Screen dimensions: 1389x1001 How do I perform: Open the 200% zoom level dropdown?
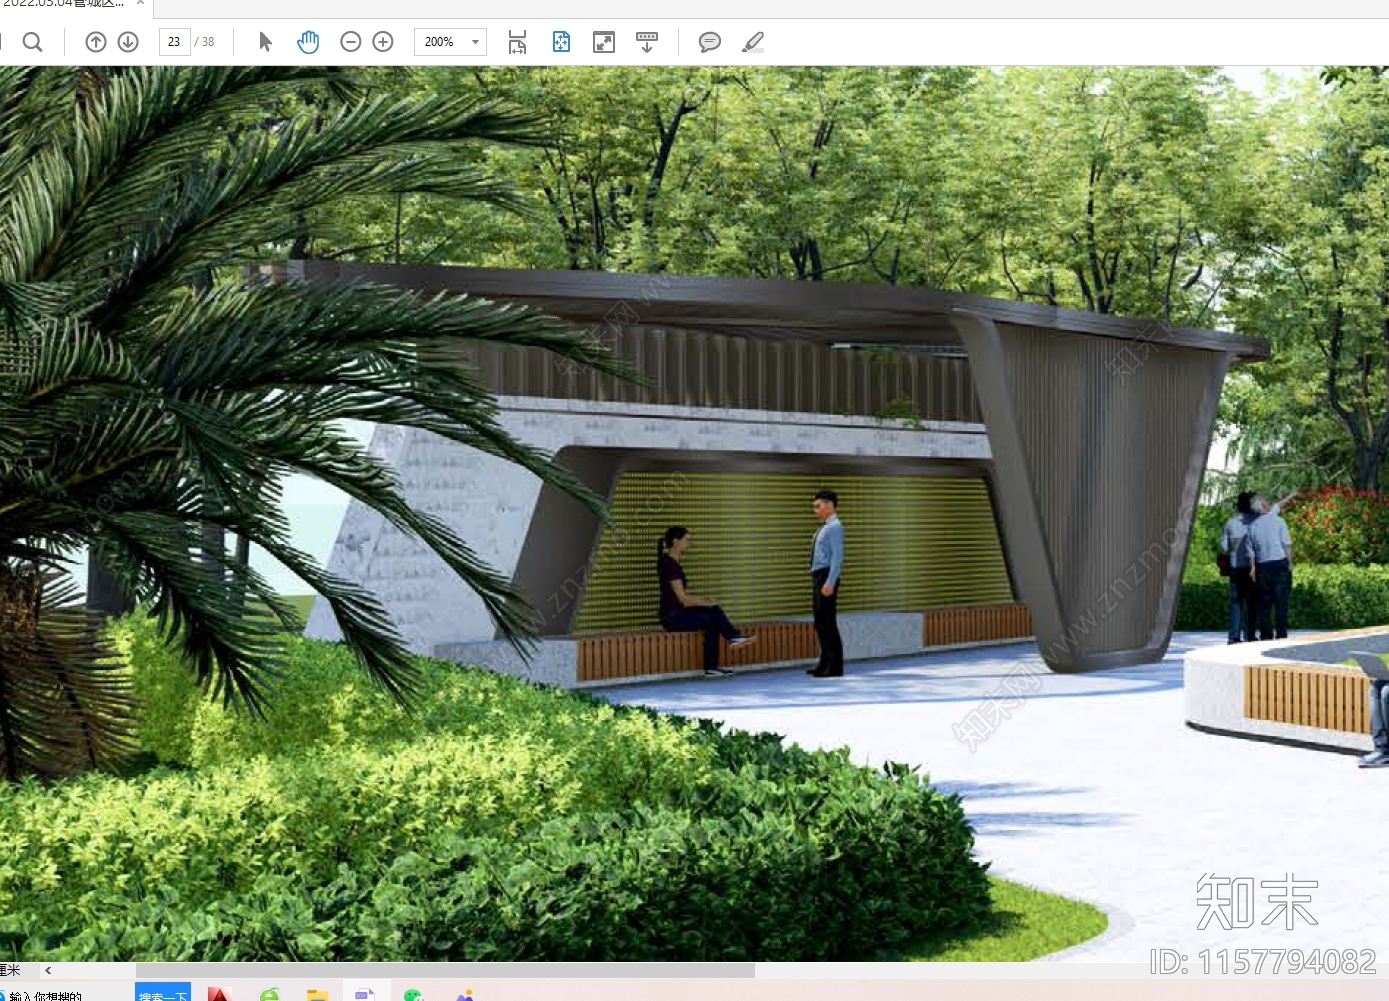coord(451,42)
